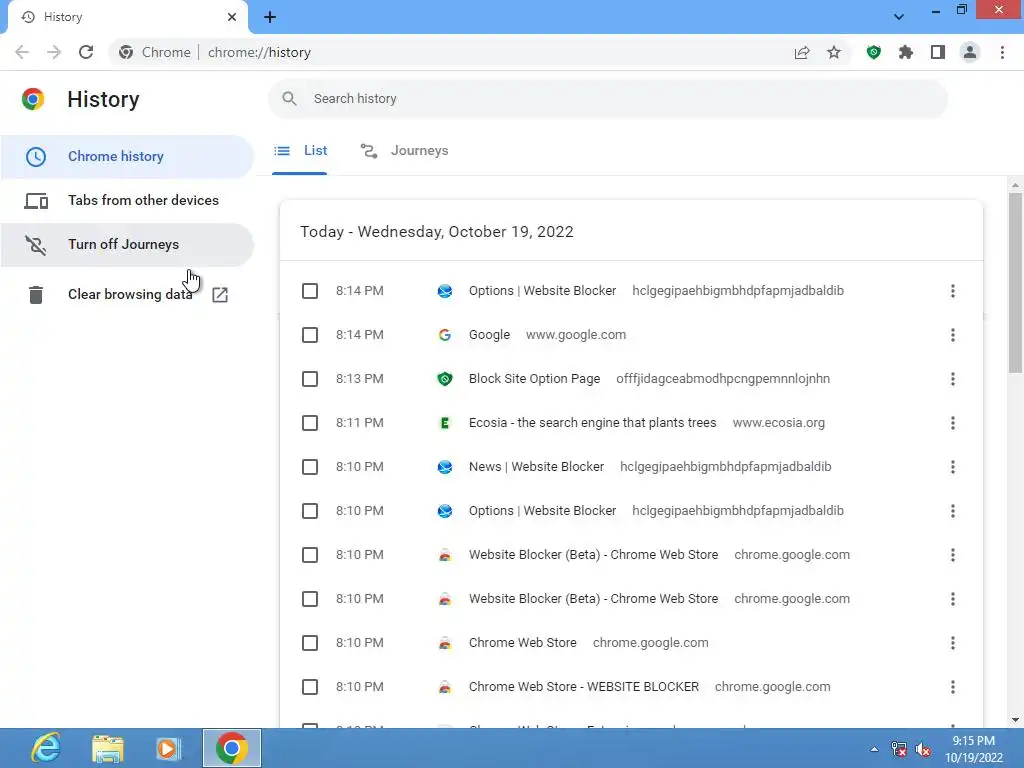
Task: Open actions menu for Chrome Web Store entry
Action: (953, 643)
